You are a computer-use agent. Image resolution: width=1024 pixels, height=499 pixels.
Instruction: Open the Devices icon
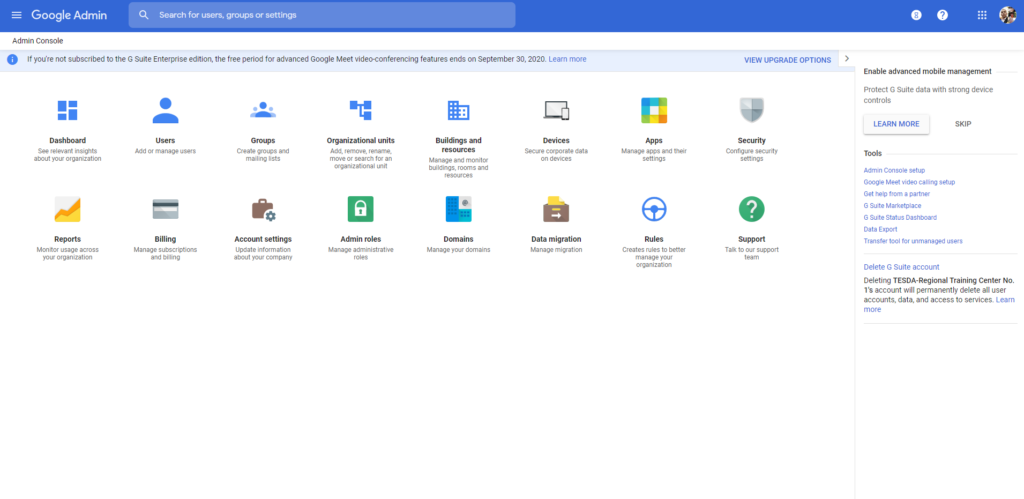[x=556, y=110]
